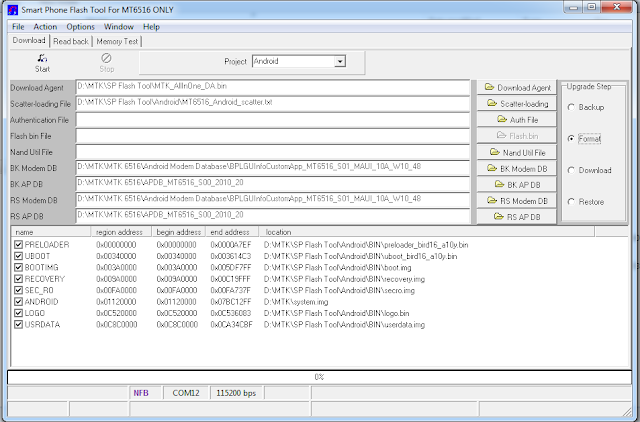Viewport: 640px width, 422px height.
Task: Click the RS AP DB path field
Action: (273, 216)
